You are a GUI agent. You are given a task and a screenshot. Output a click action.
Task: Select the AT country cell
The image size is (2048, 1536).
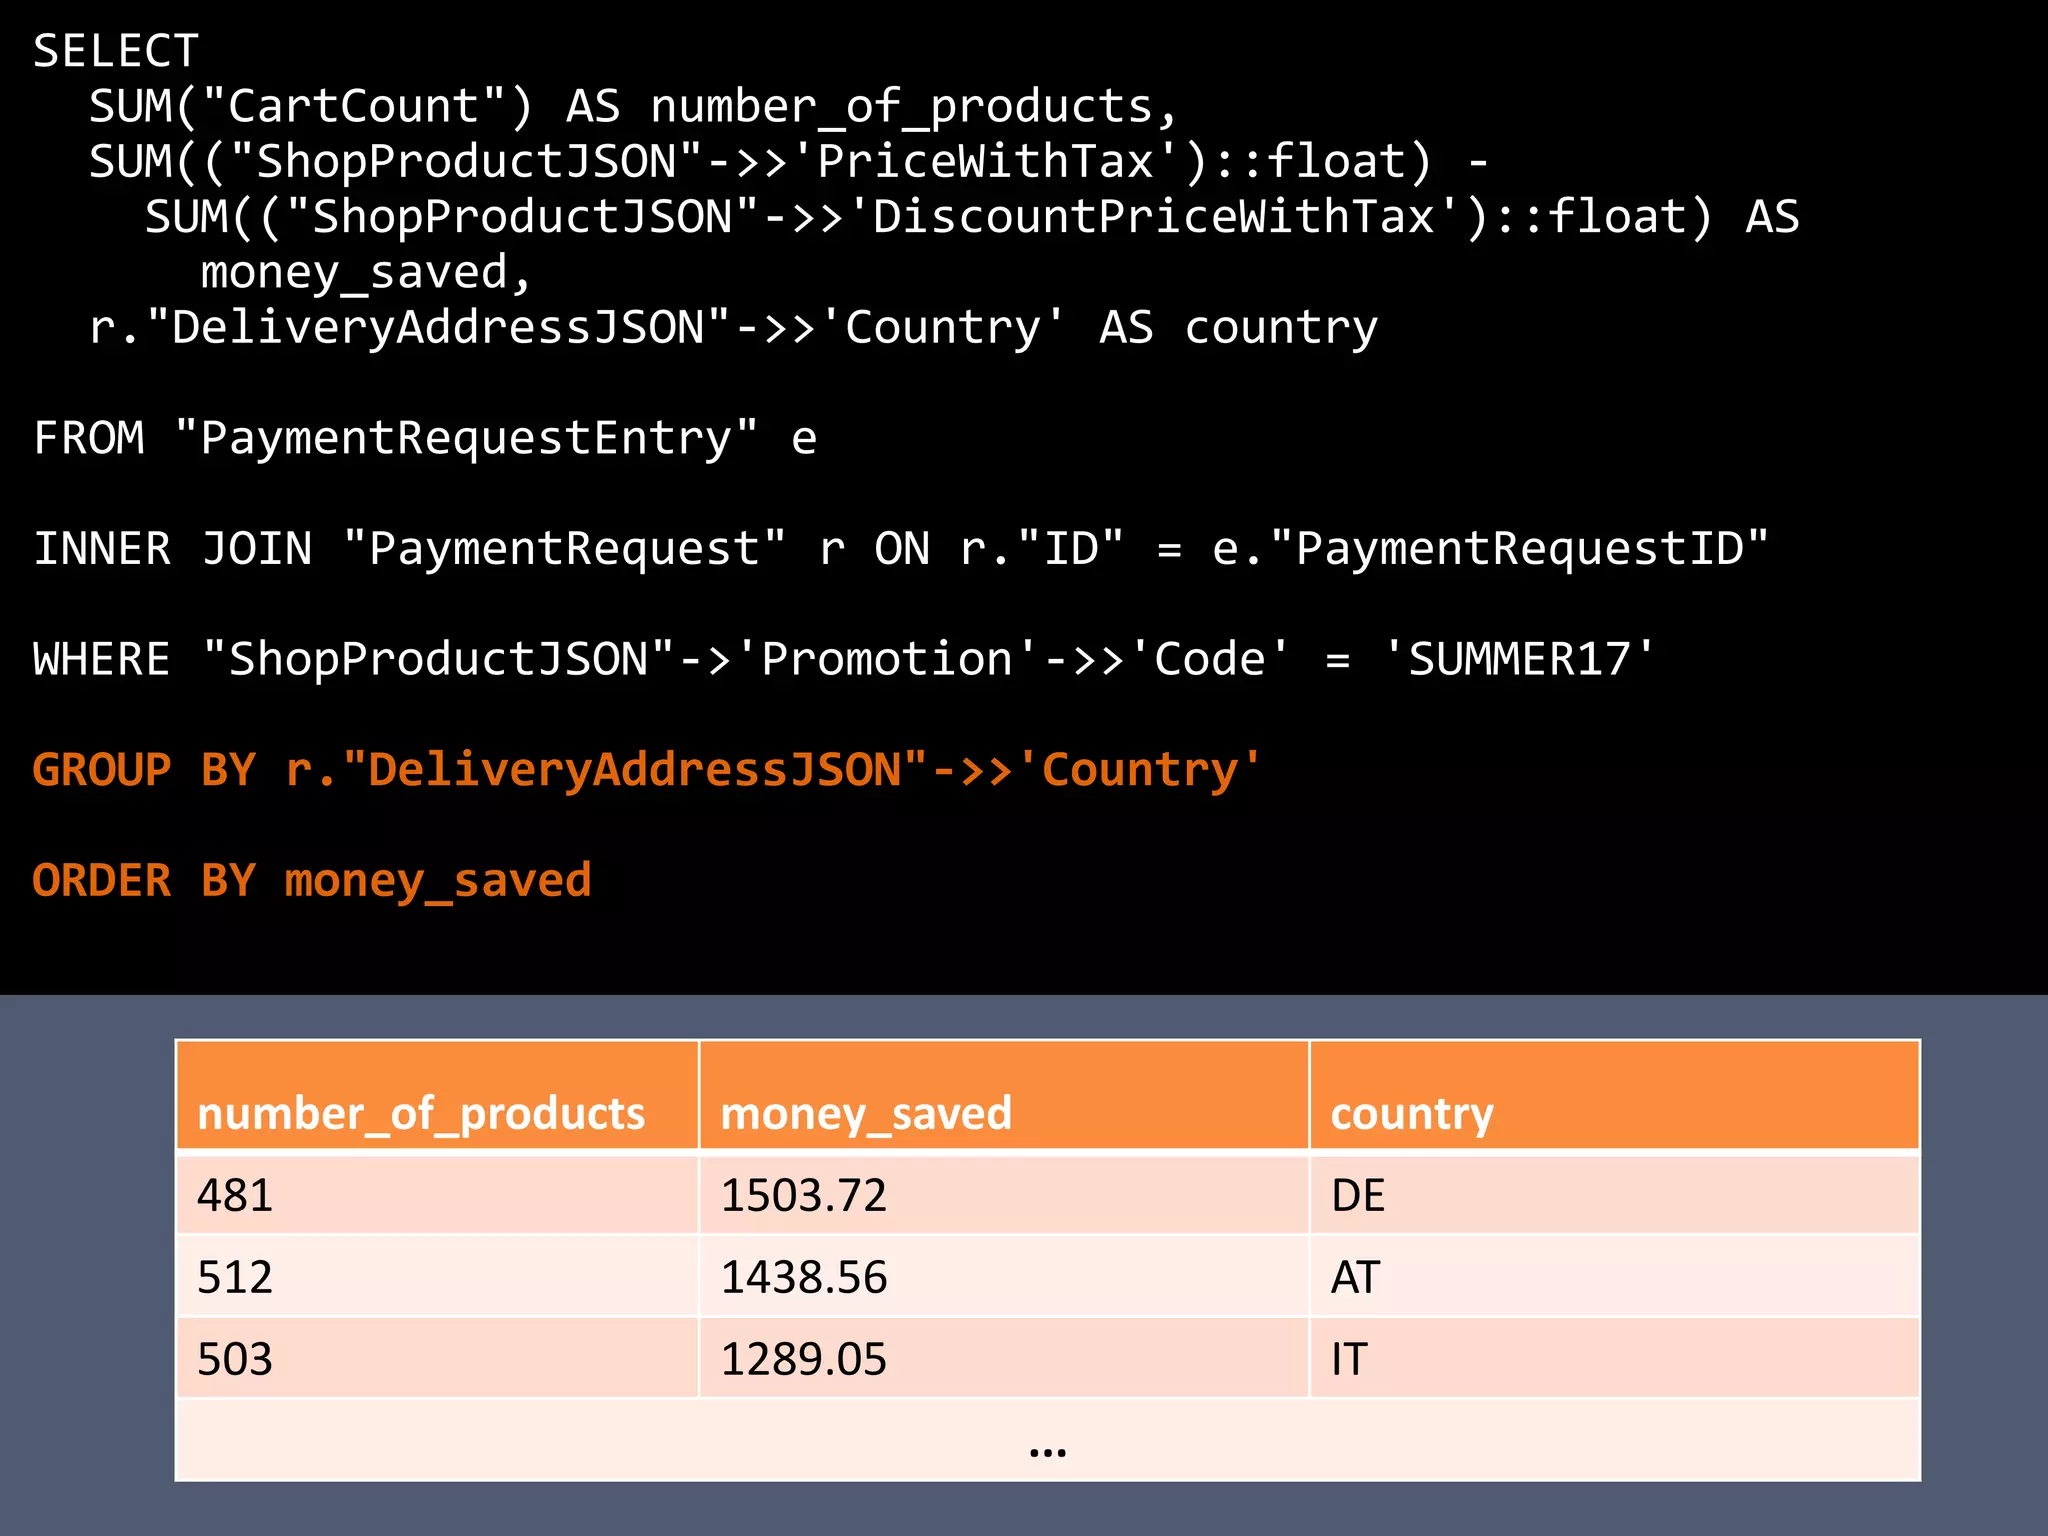click(1614, 1276)
